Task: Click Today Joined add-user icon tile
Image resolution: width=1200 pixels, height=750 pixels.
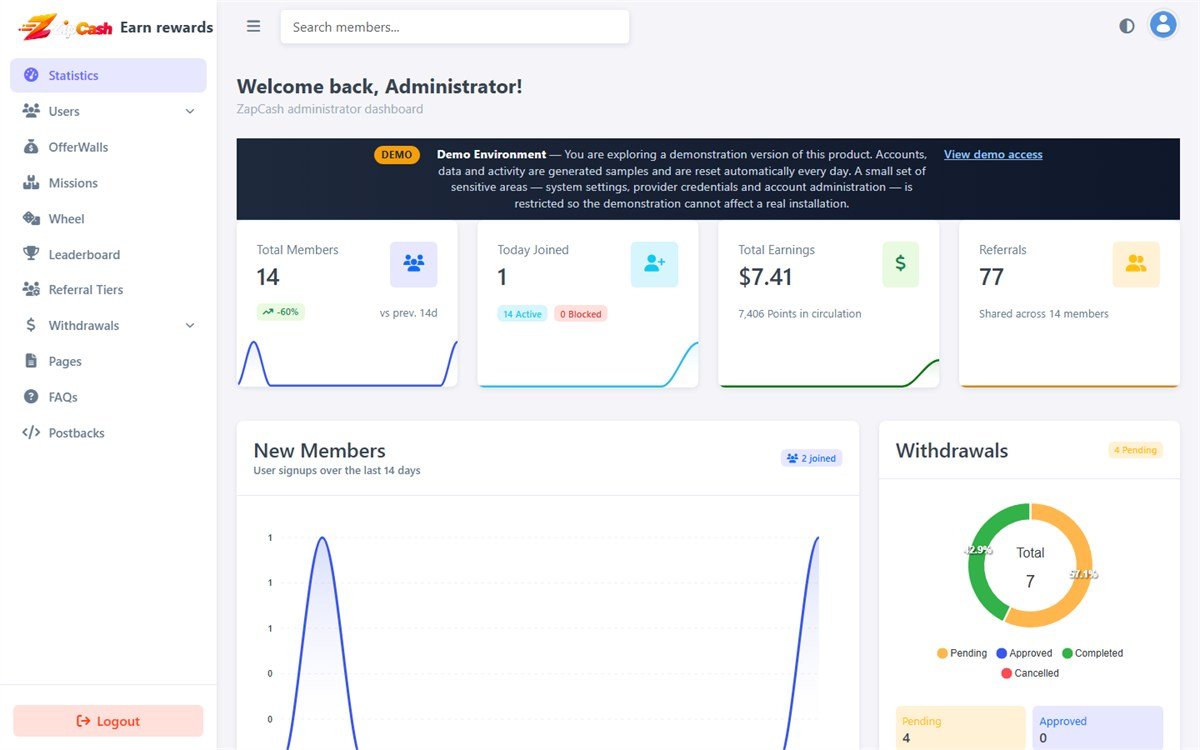Action: pyautogui.click(x=655, y=264)
